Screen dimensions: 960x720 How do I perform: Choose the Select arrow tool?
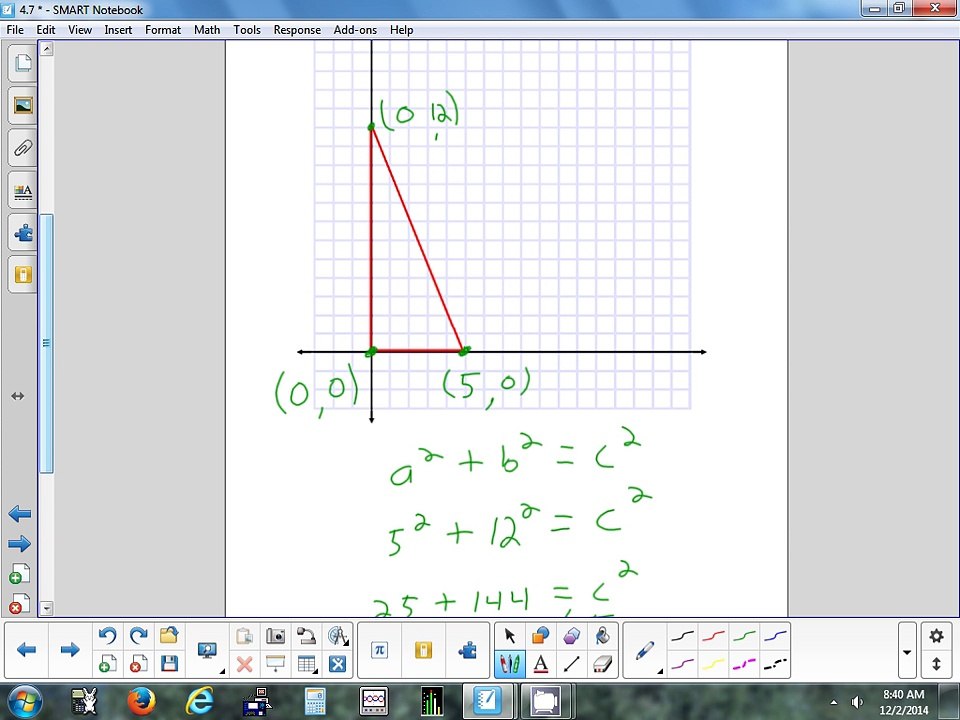(509, 636)
